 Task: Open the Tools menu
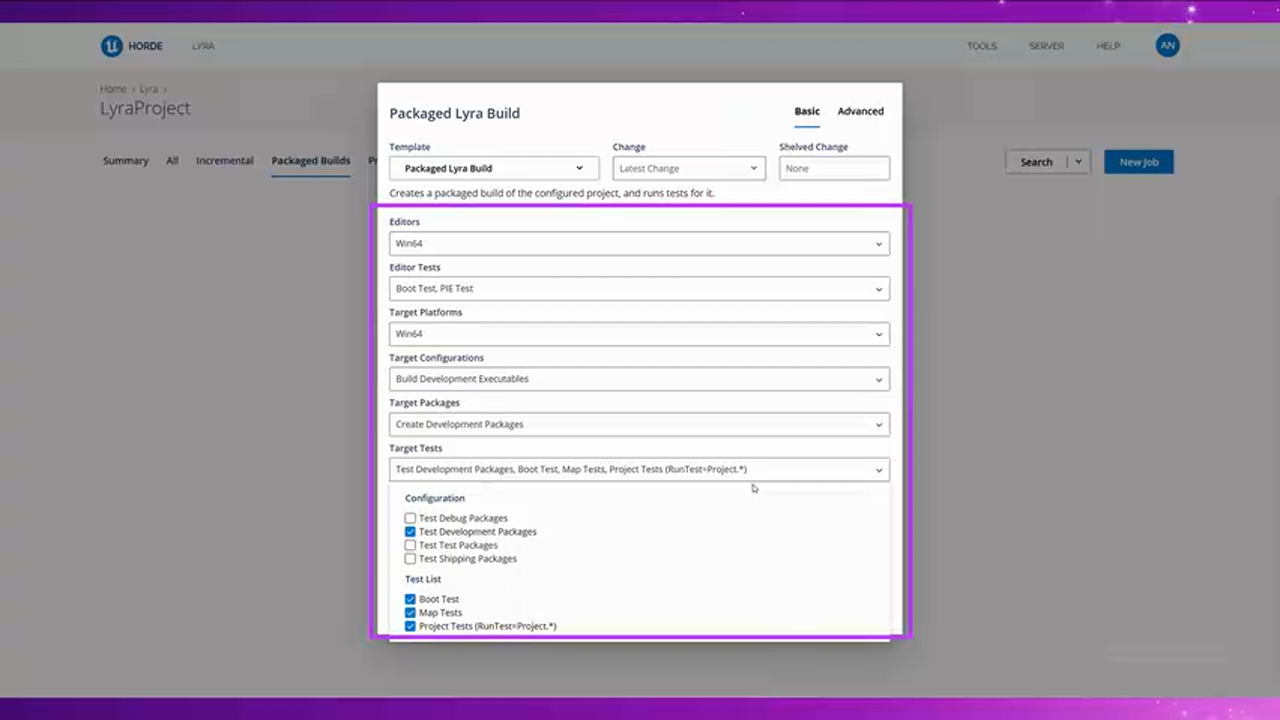click(x=981, y=46)
